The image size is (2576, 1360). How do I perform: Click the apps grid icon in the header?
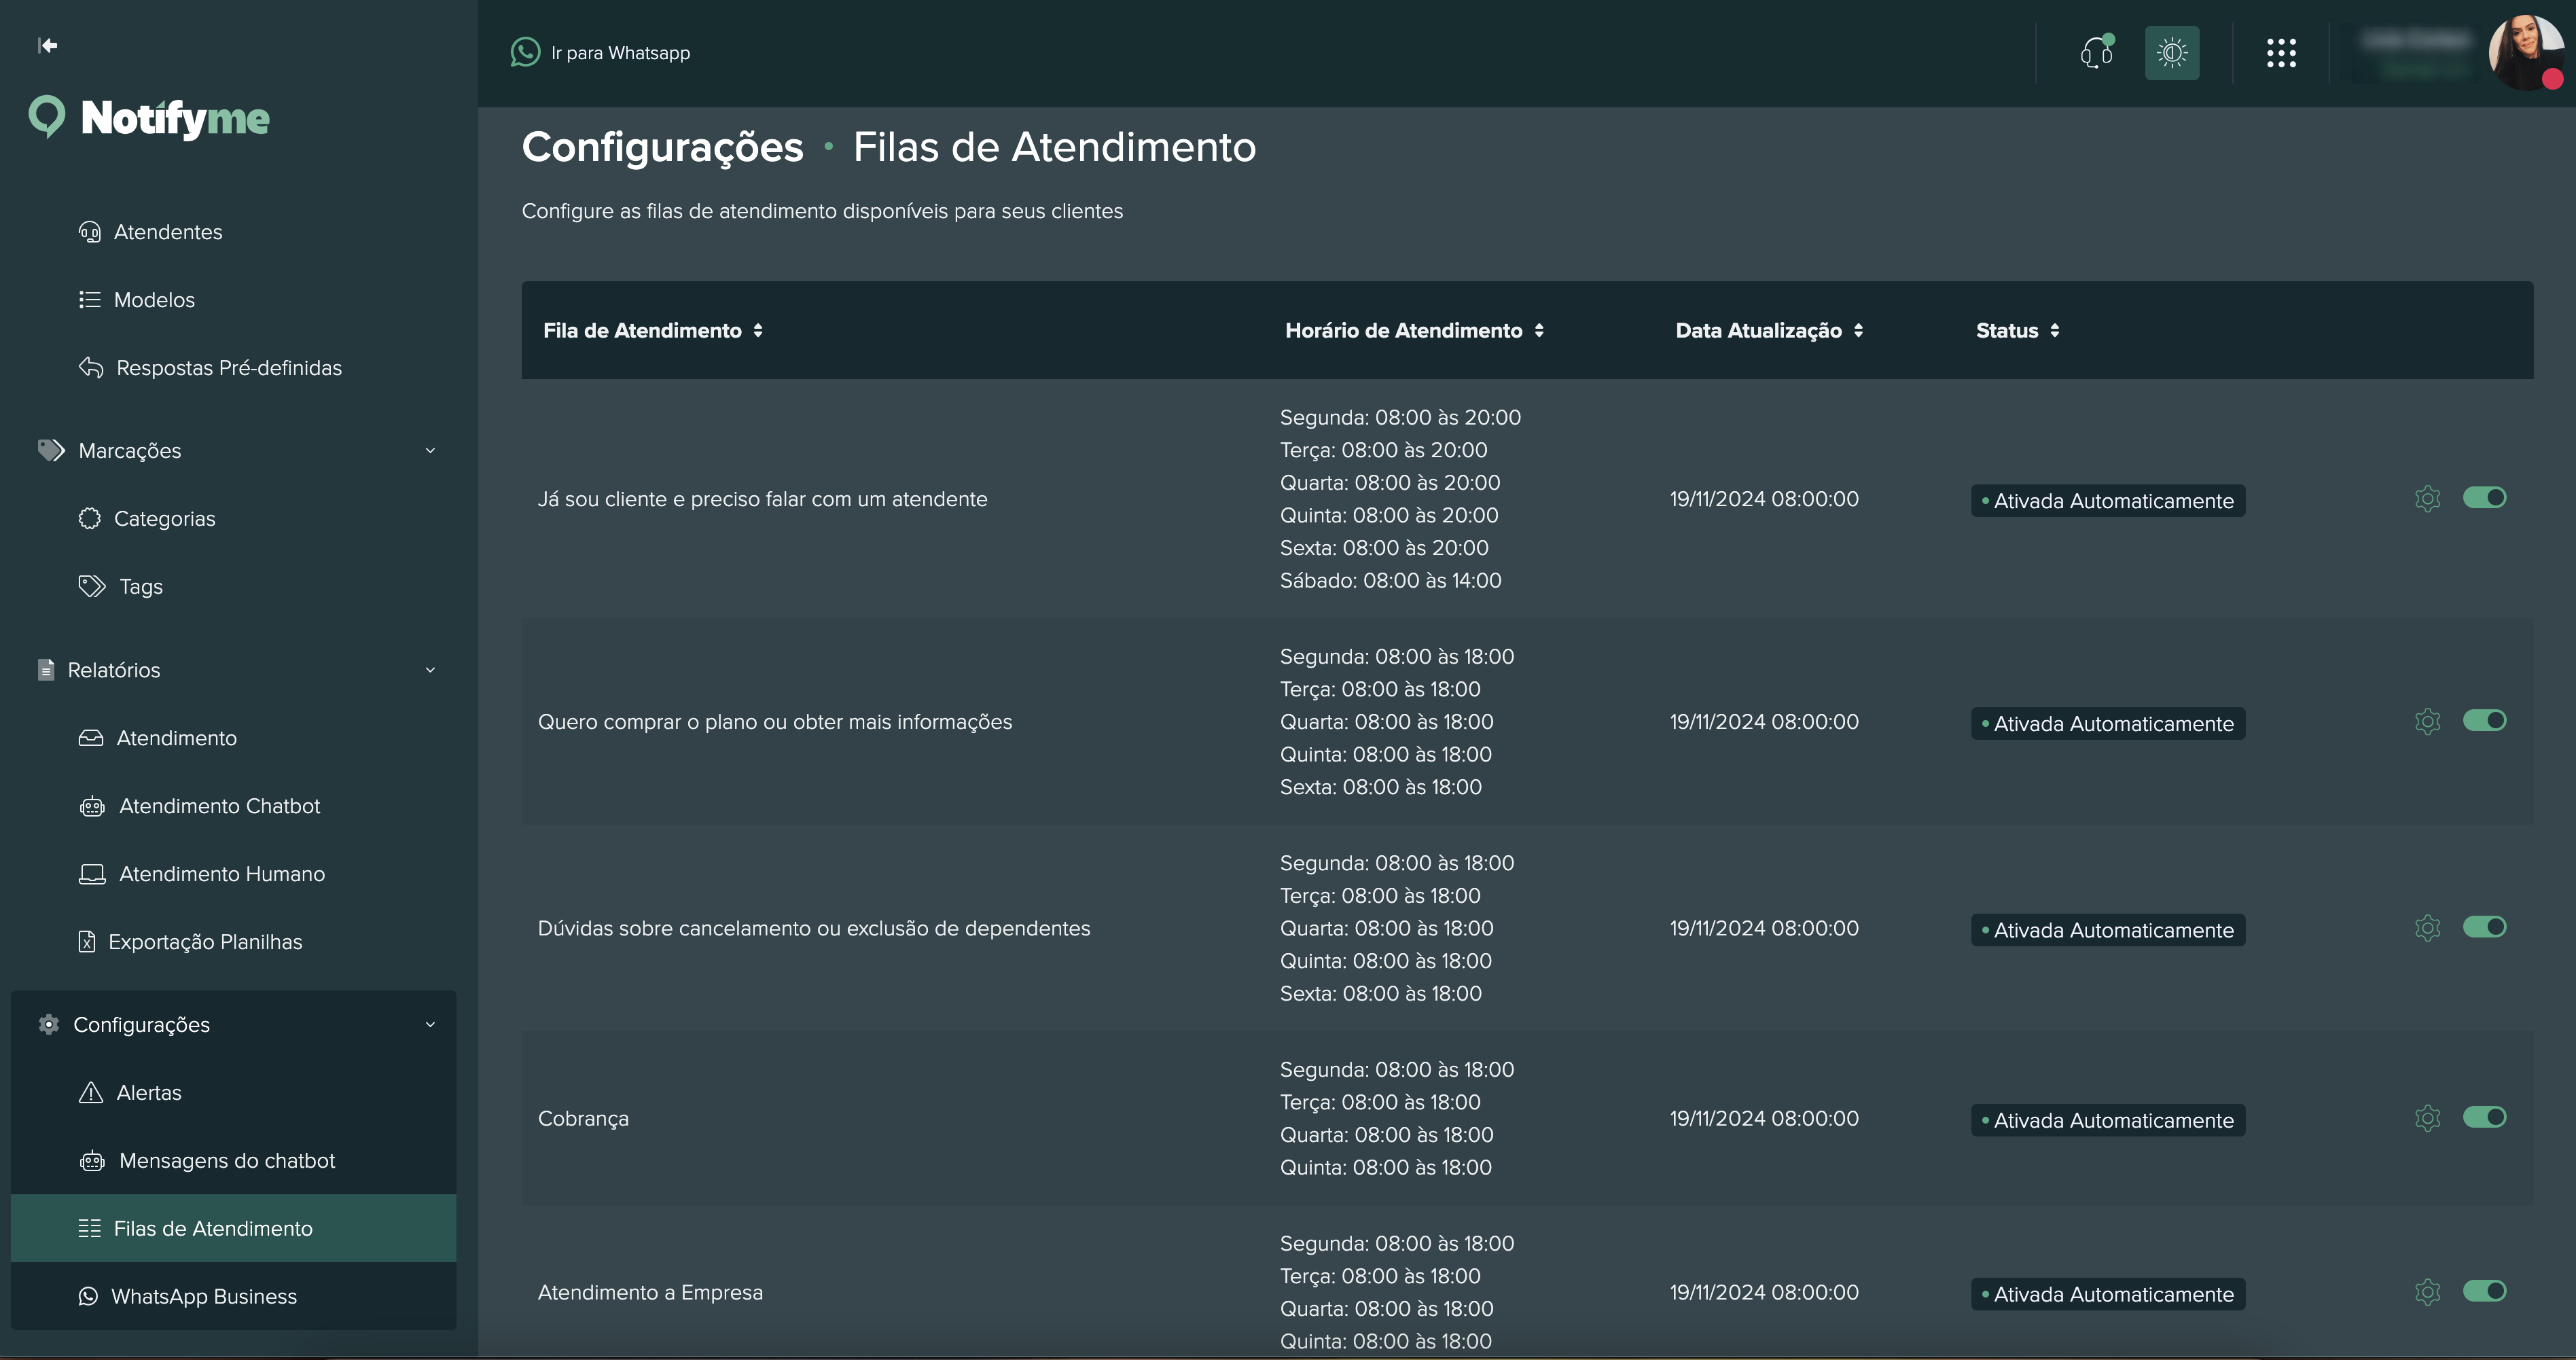tap(2281, 52)
